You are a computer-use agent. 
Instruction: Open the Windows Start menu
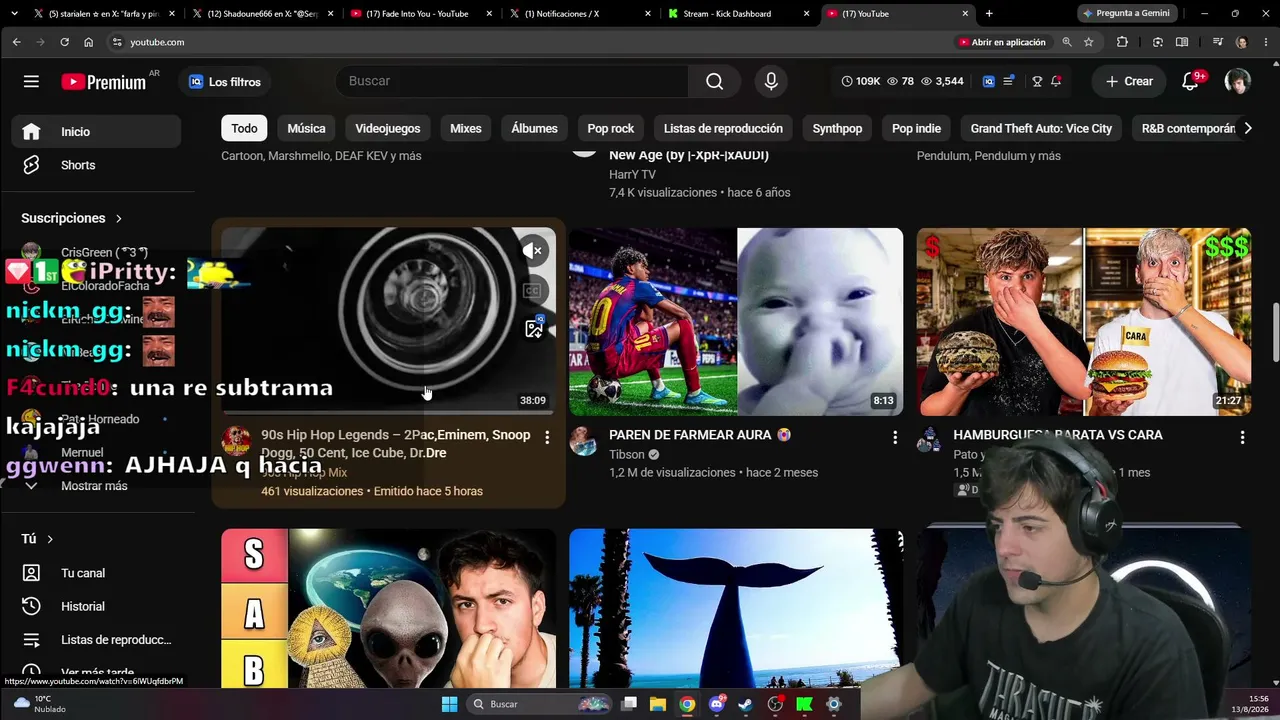tap(449, 704)
